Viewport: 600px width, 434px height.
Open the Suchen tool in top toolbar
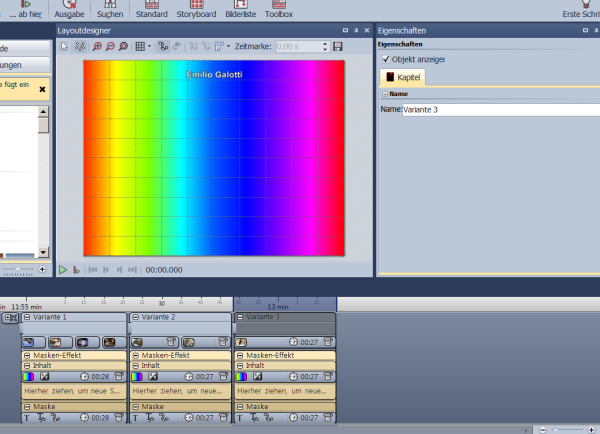point(110,11)
